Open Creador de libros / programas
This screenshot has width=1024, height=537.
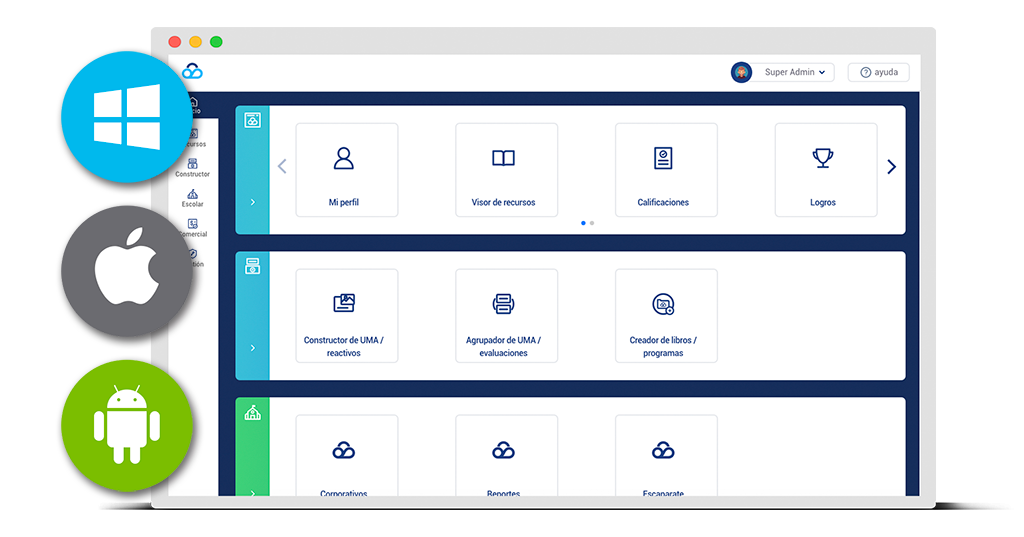point(665,315)
